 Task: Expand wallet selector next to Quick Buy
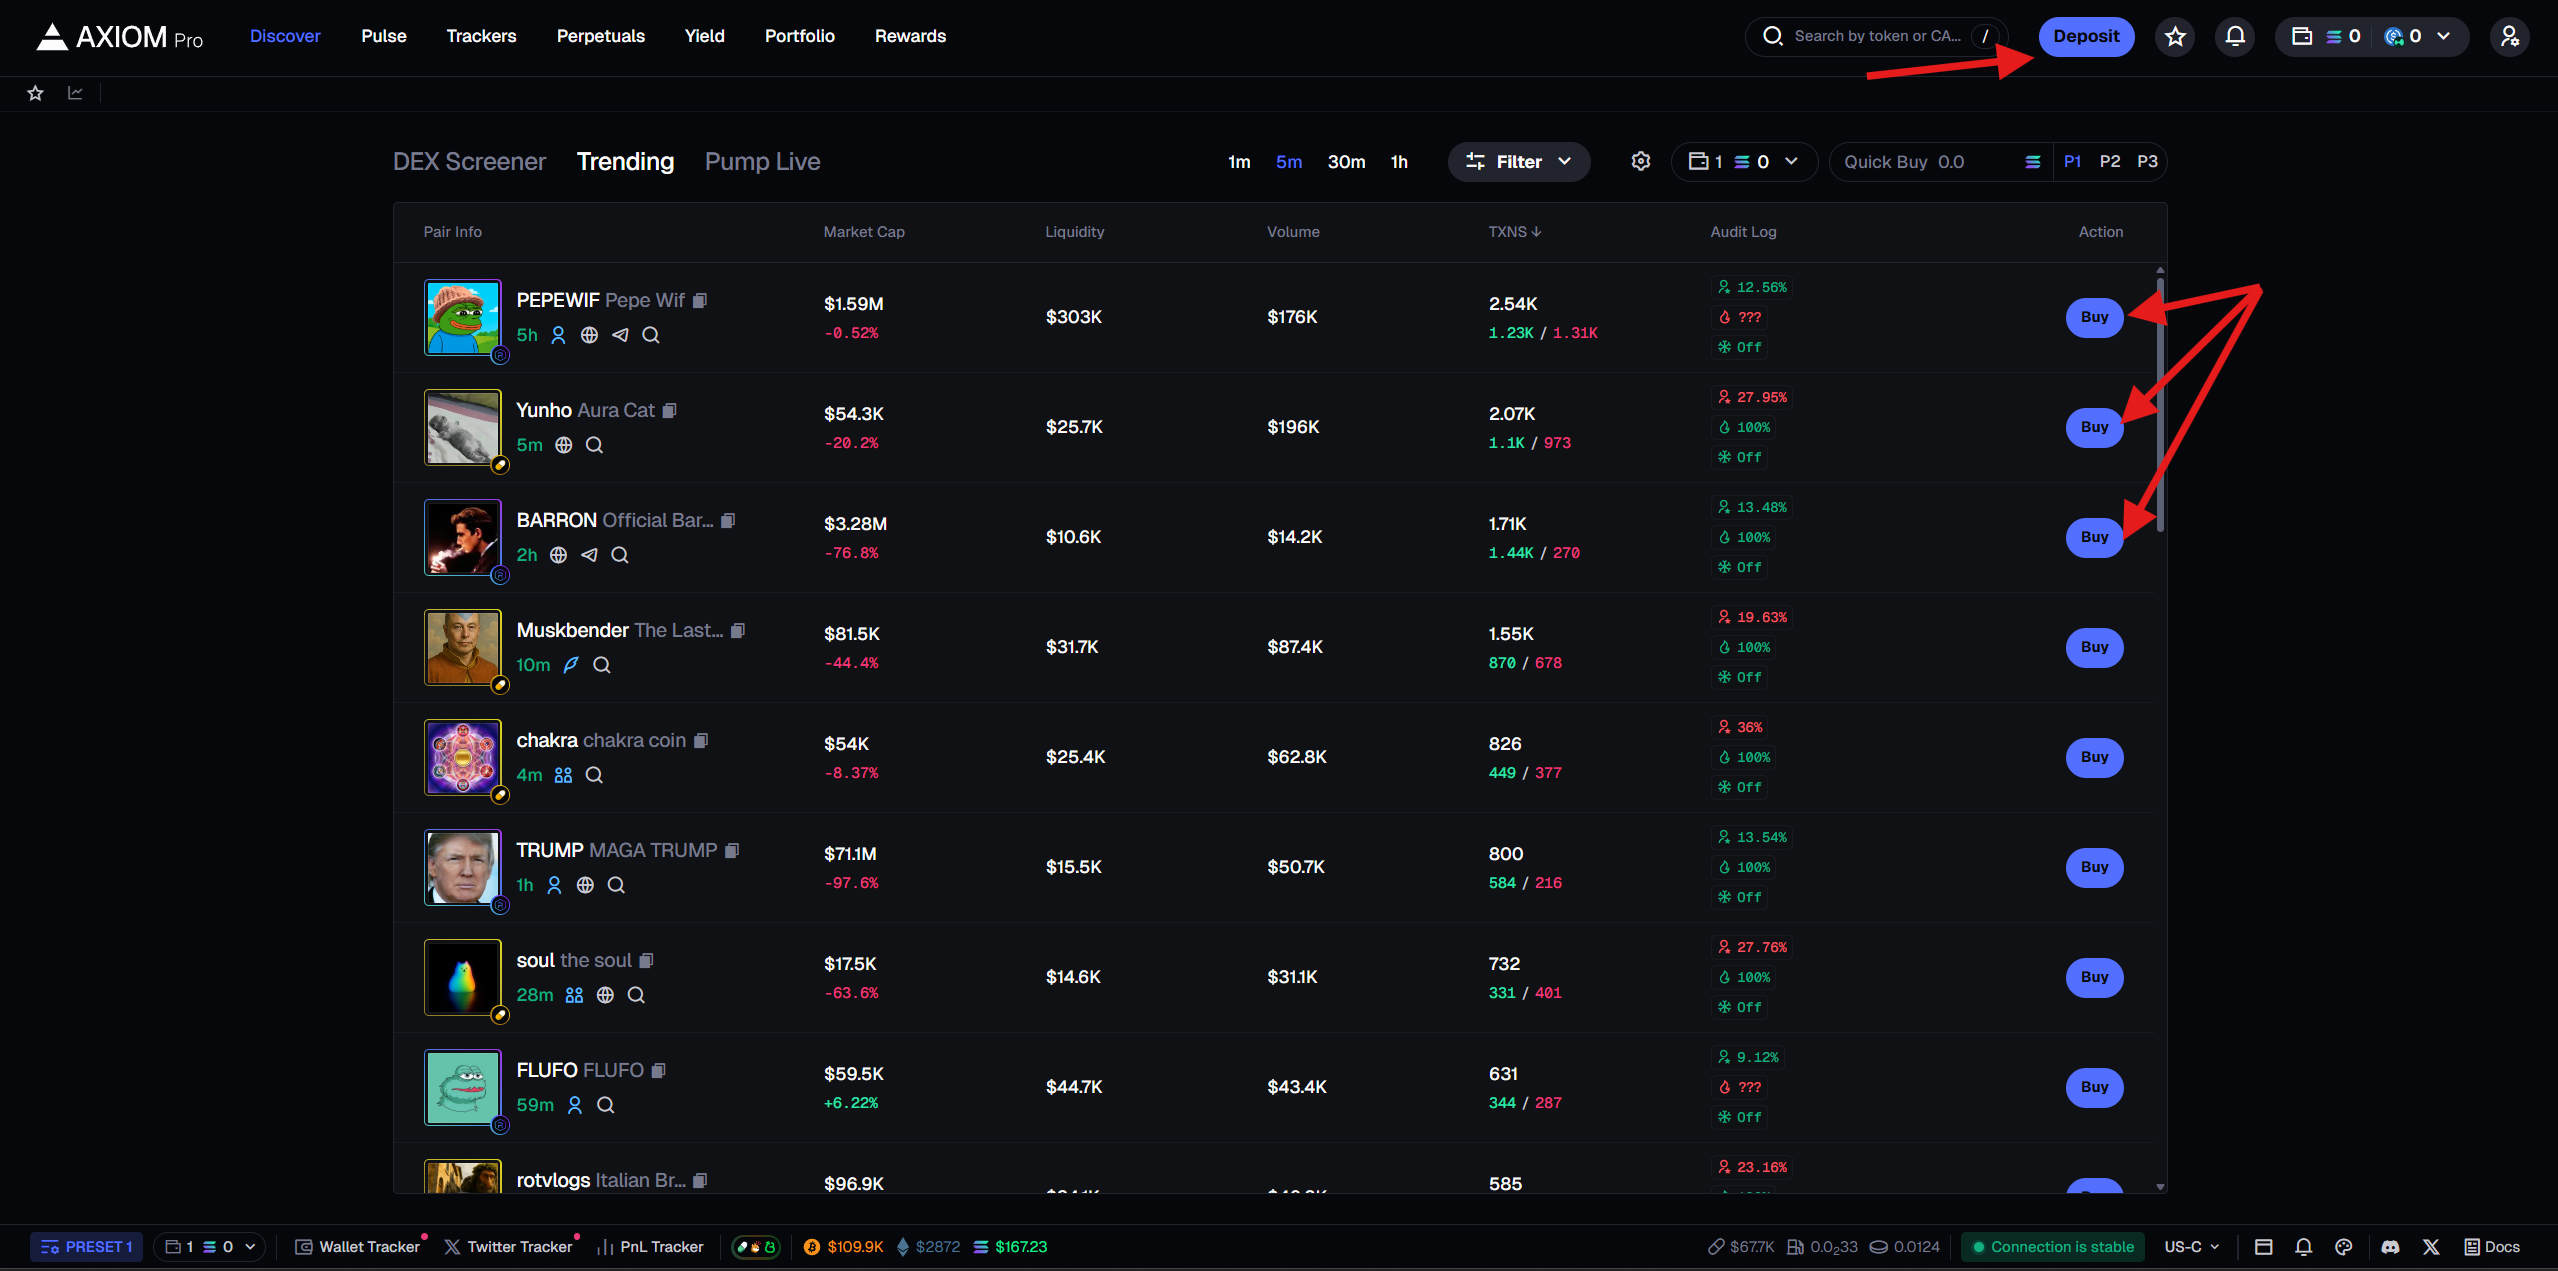coord(1744,162)
